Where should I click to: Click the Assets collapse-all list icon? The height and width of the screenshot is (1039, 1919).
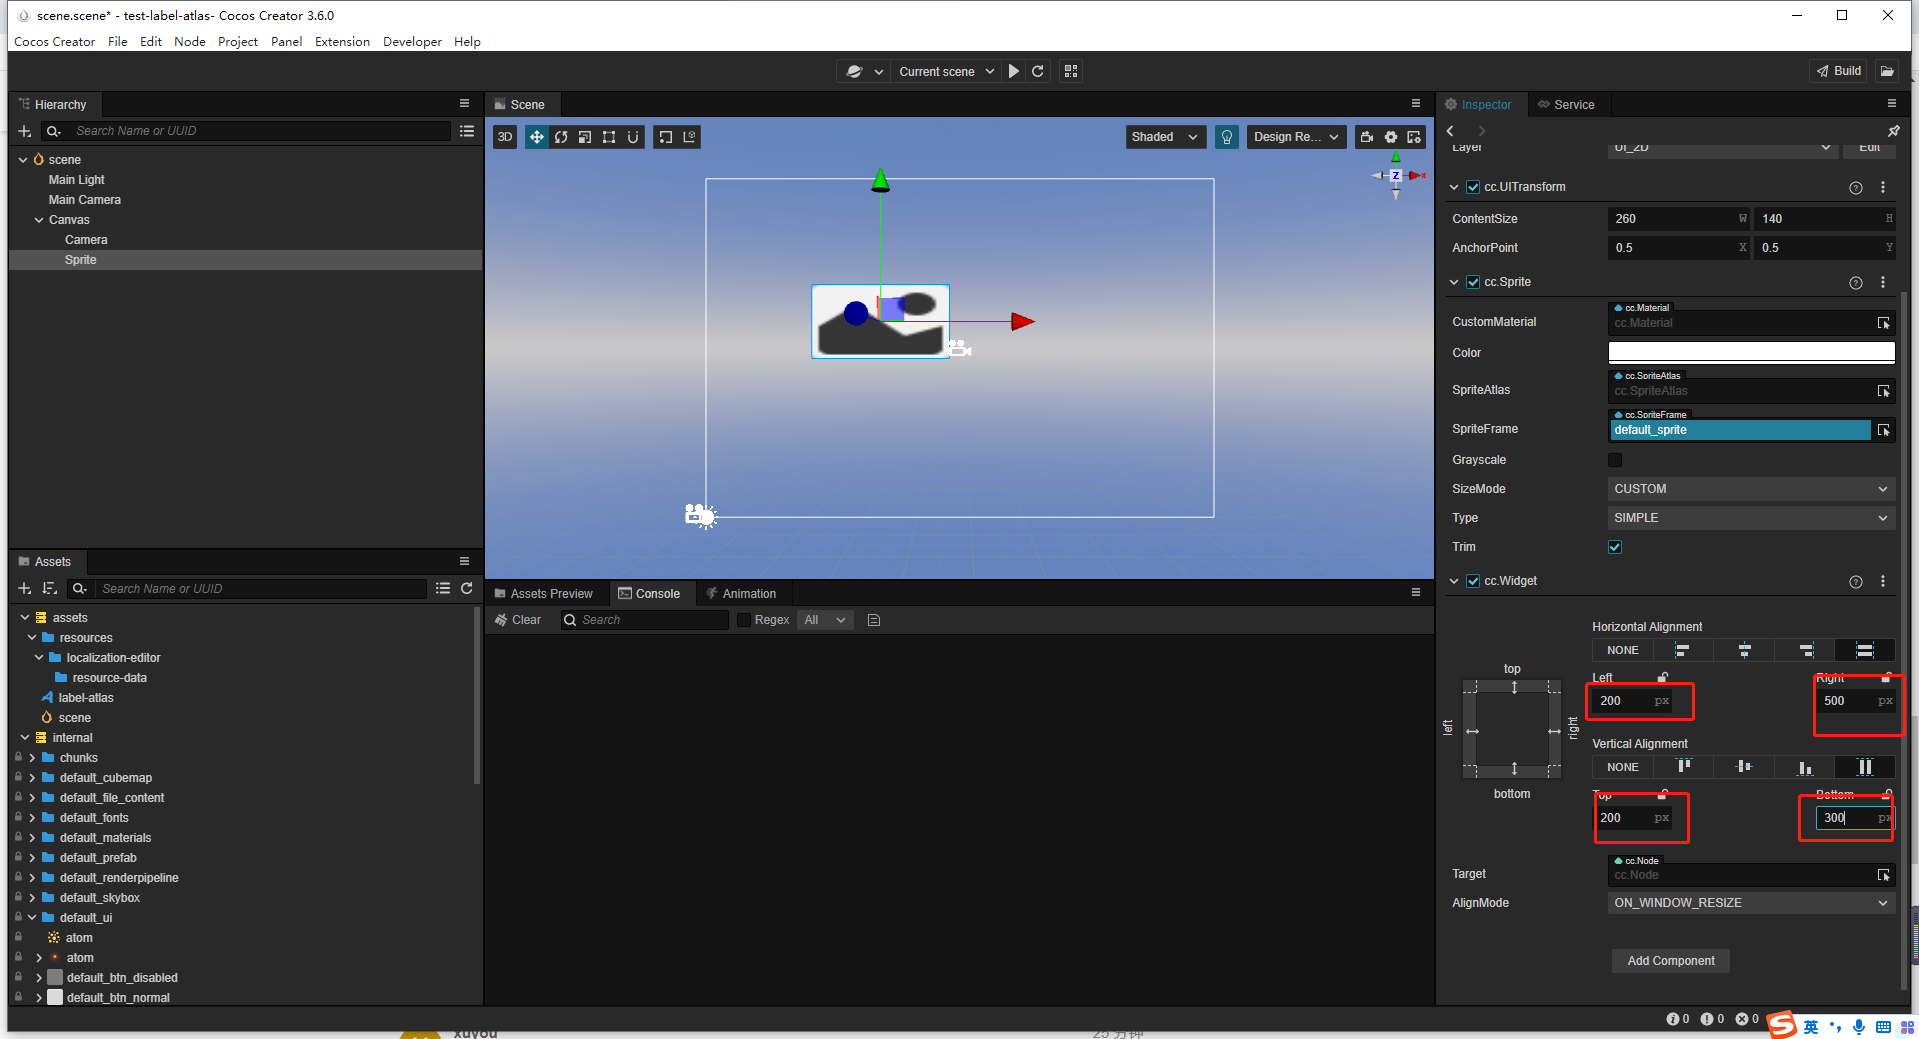pos(443,589)
